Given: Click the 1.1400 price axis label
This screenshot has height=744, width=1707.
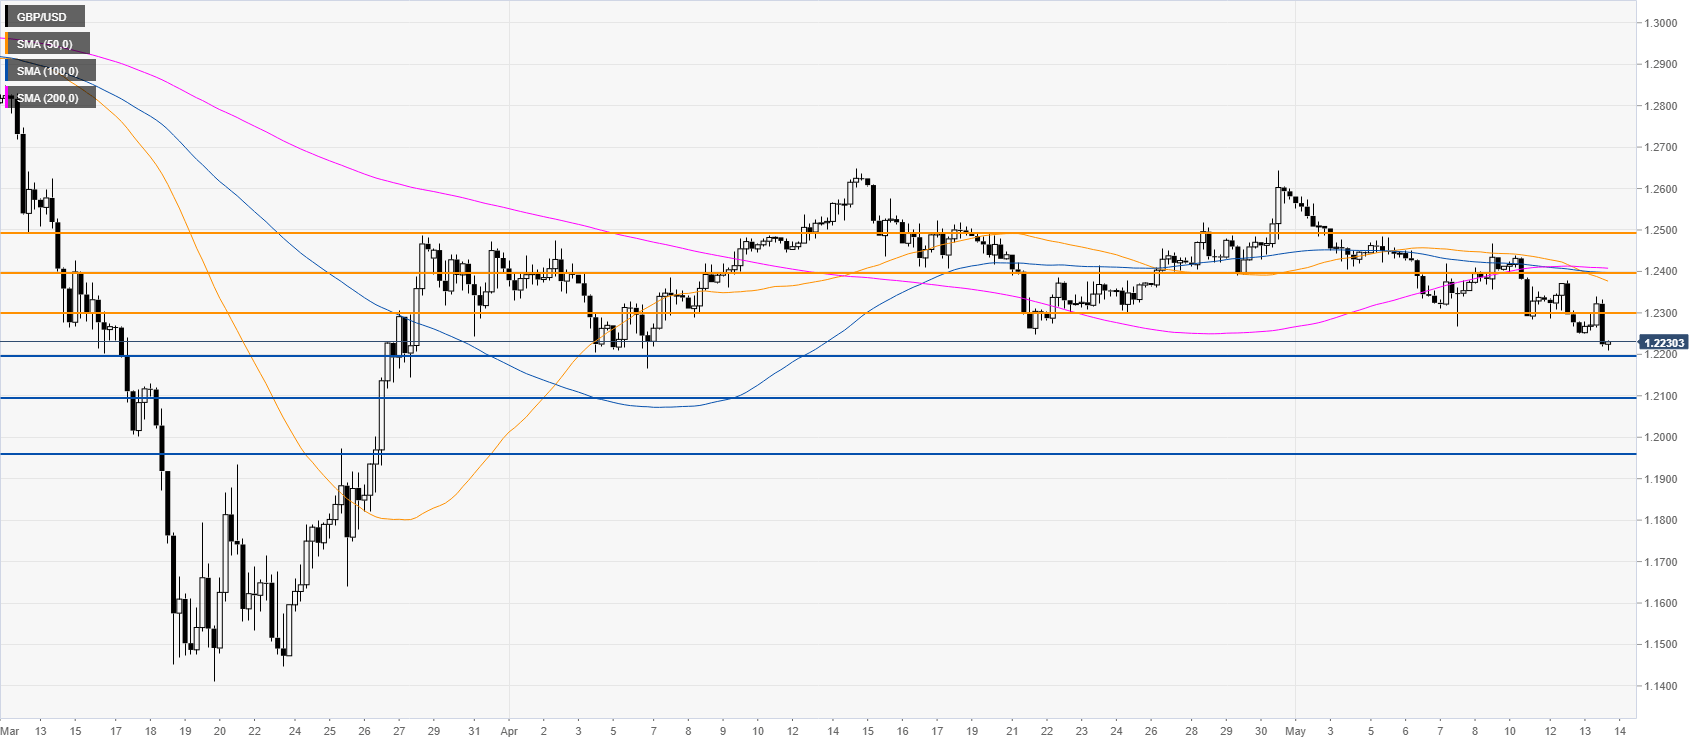Looking at the screenshot, I should (1660, 686).
